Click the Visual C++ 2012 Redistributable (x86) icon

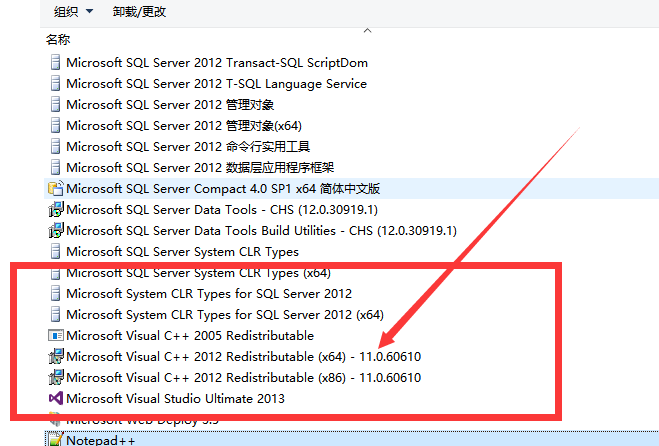pos(56,377)
